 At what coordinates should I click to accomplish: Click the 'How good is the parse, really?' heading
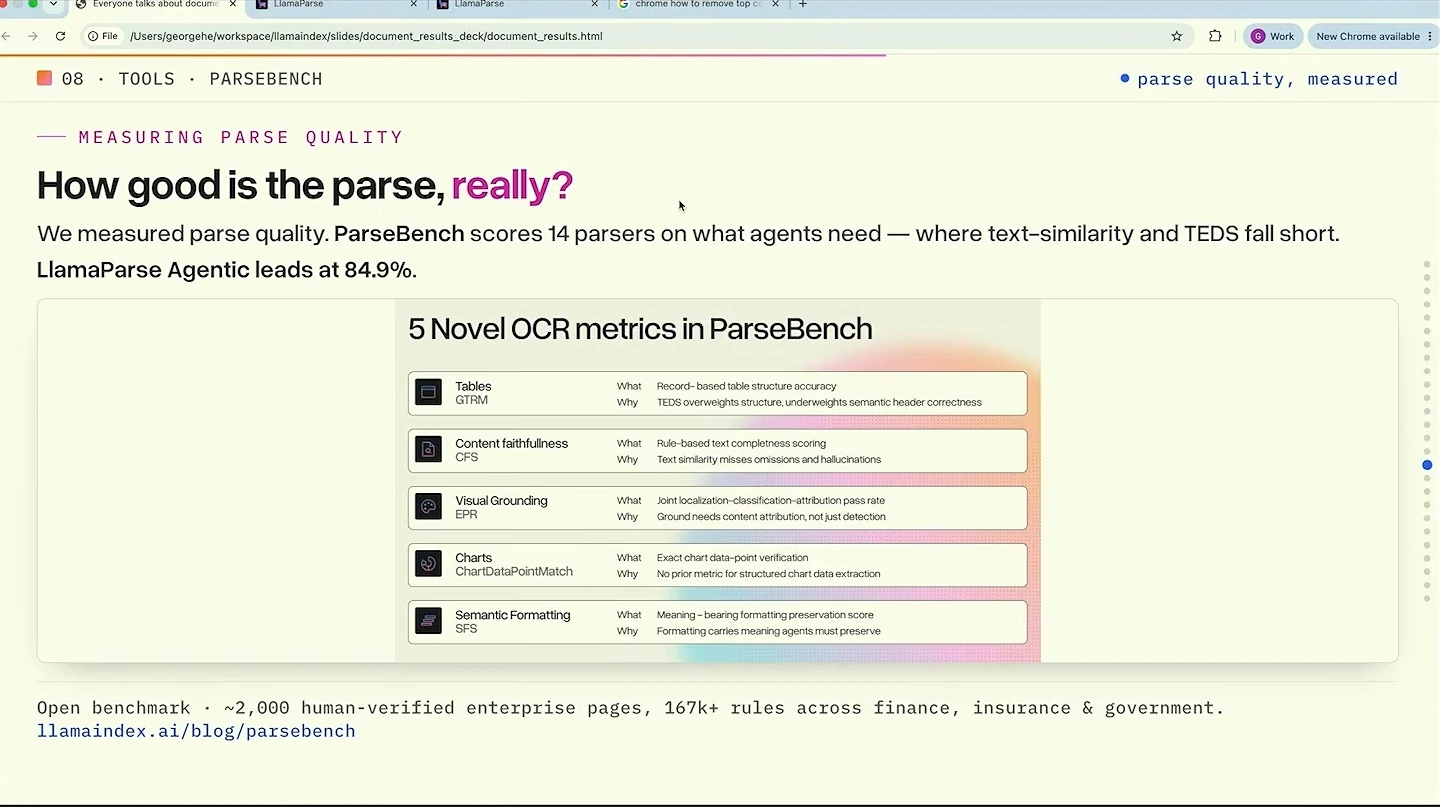305,186
